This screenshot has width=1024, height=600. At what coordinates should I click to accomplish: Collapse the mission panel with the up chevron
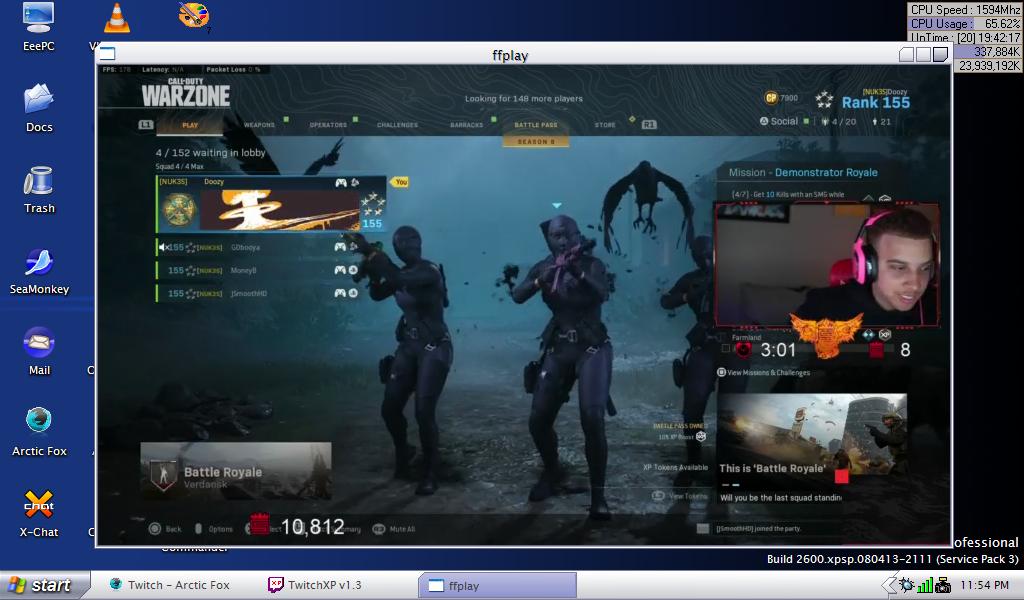tap(868, 197)
